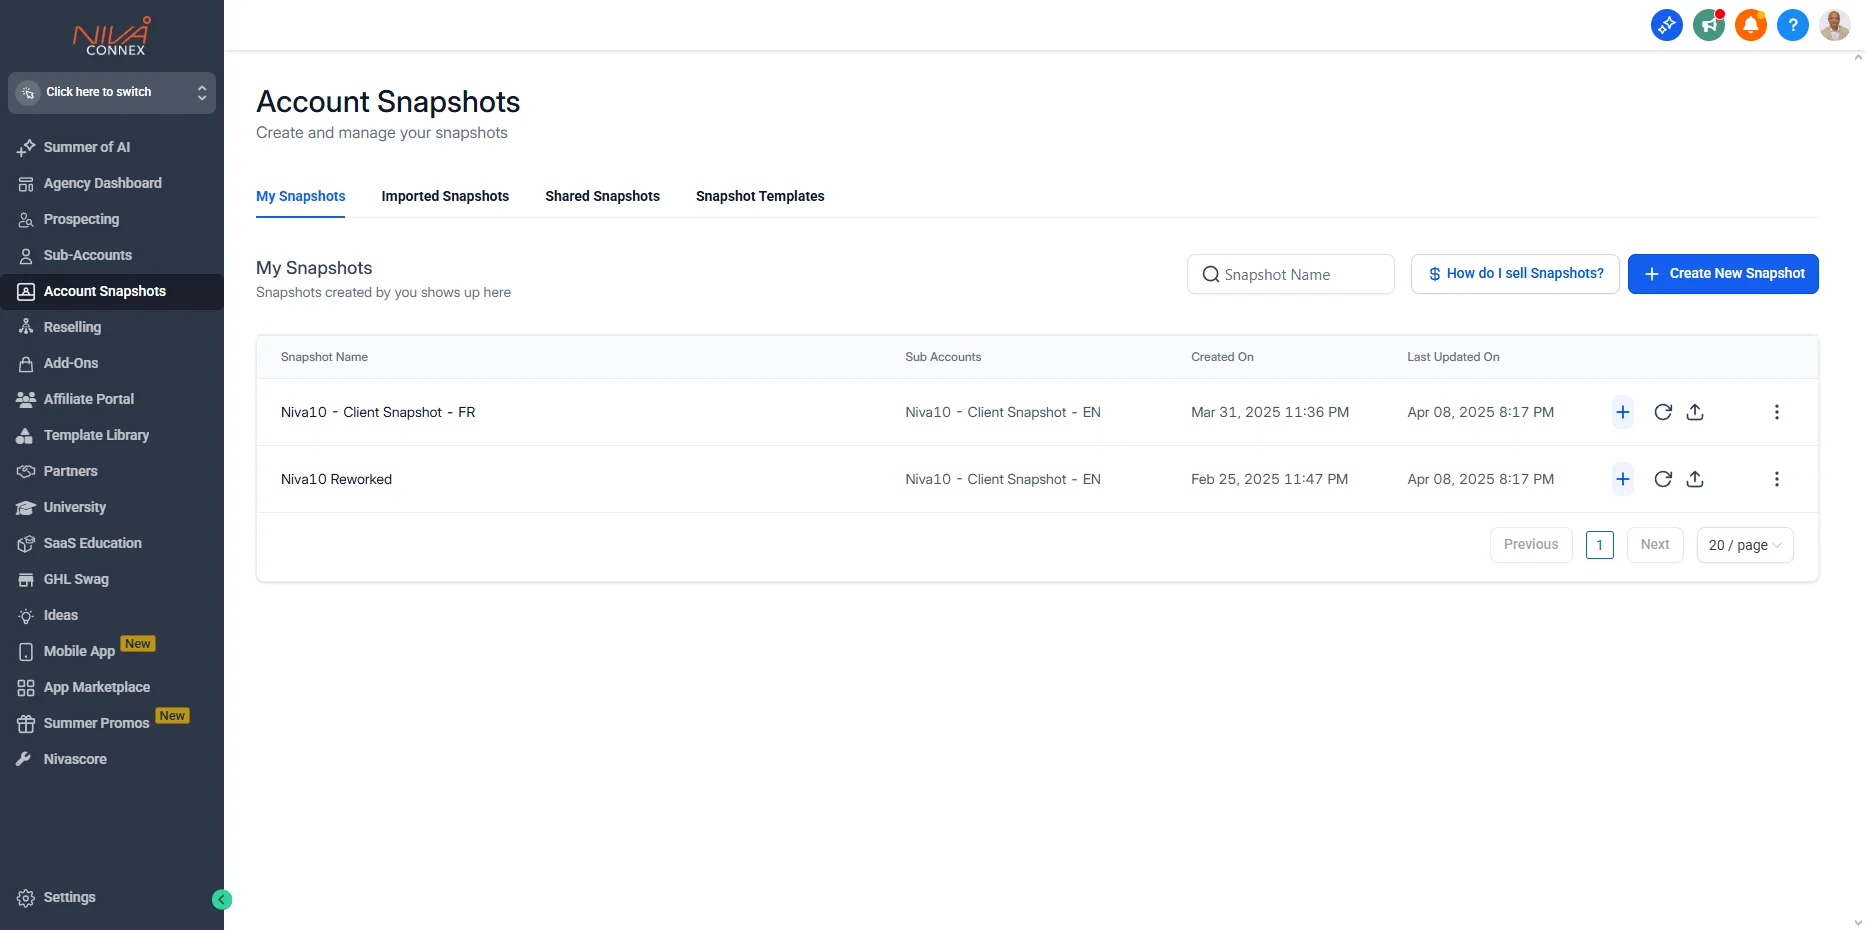Switch to Snapshot Templates tab
1866x930 pixels.
[x=760, y=196]
